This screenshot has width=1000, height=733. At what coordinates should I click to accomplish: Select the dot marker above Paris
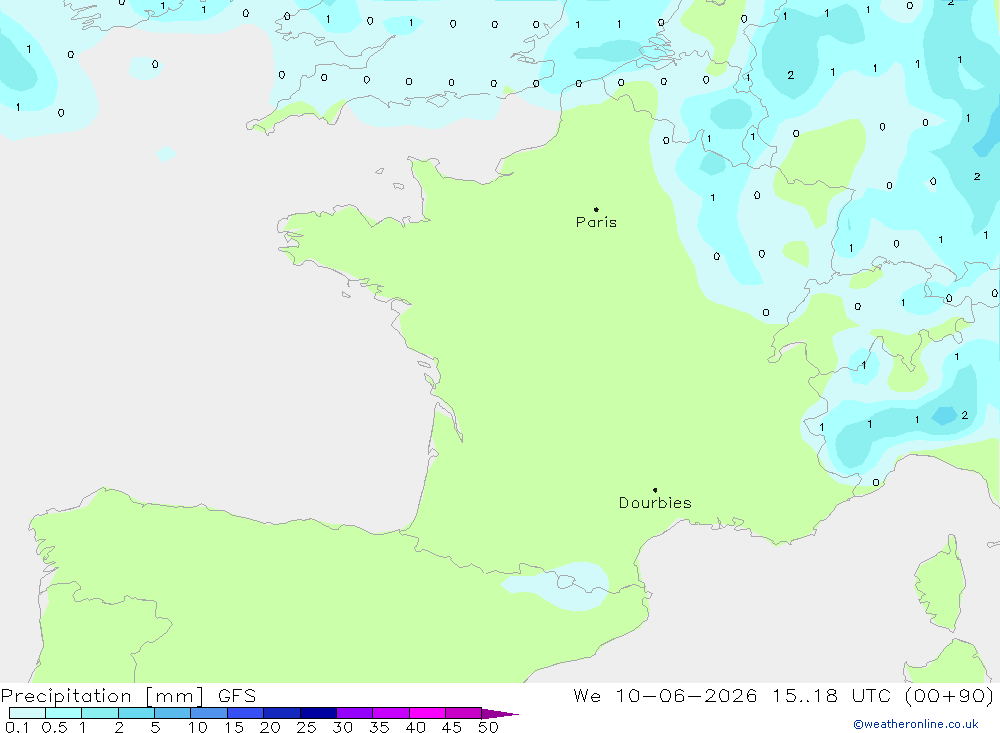click(x=596, y=209)
